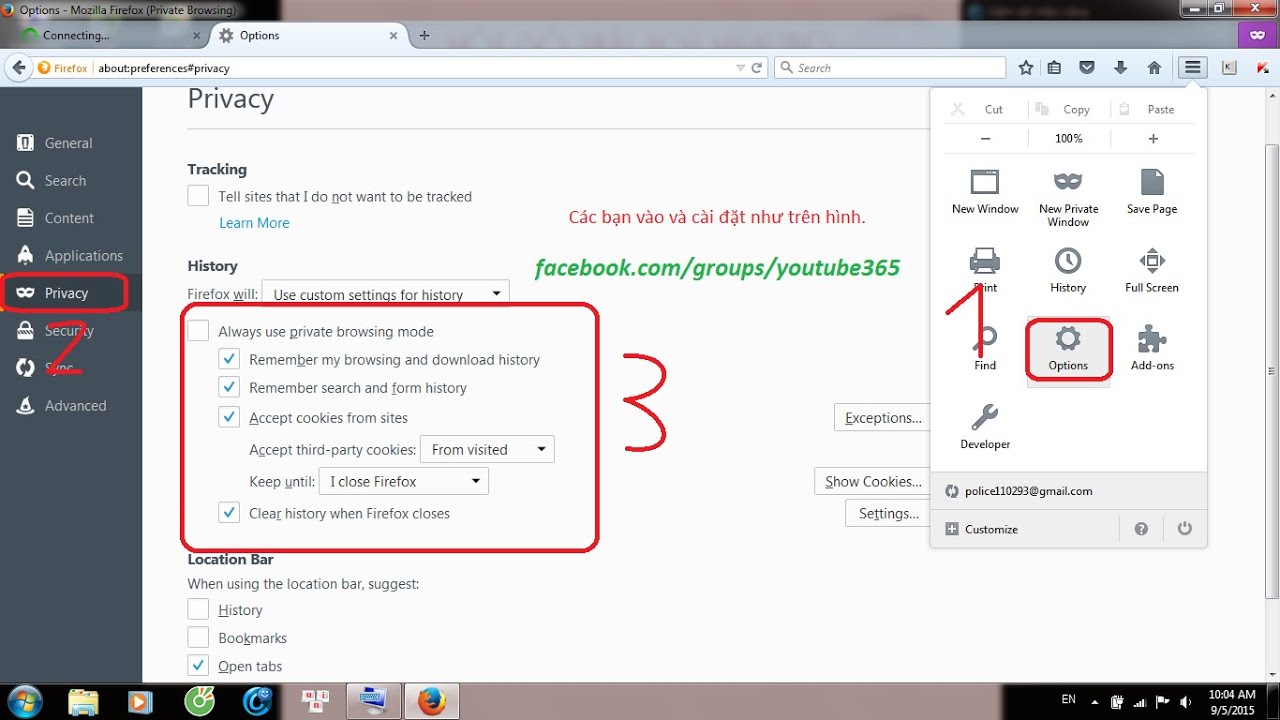Click the Exceptions... button
The height and width of the screenshot is (720, 1280).
click(882, 418)
